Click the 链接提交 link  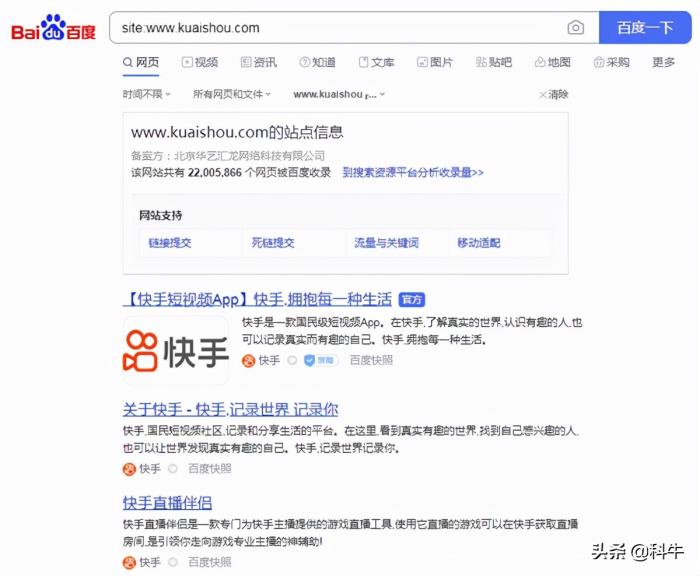170,243
